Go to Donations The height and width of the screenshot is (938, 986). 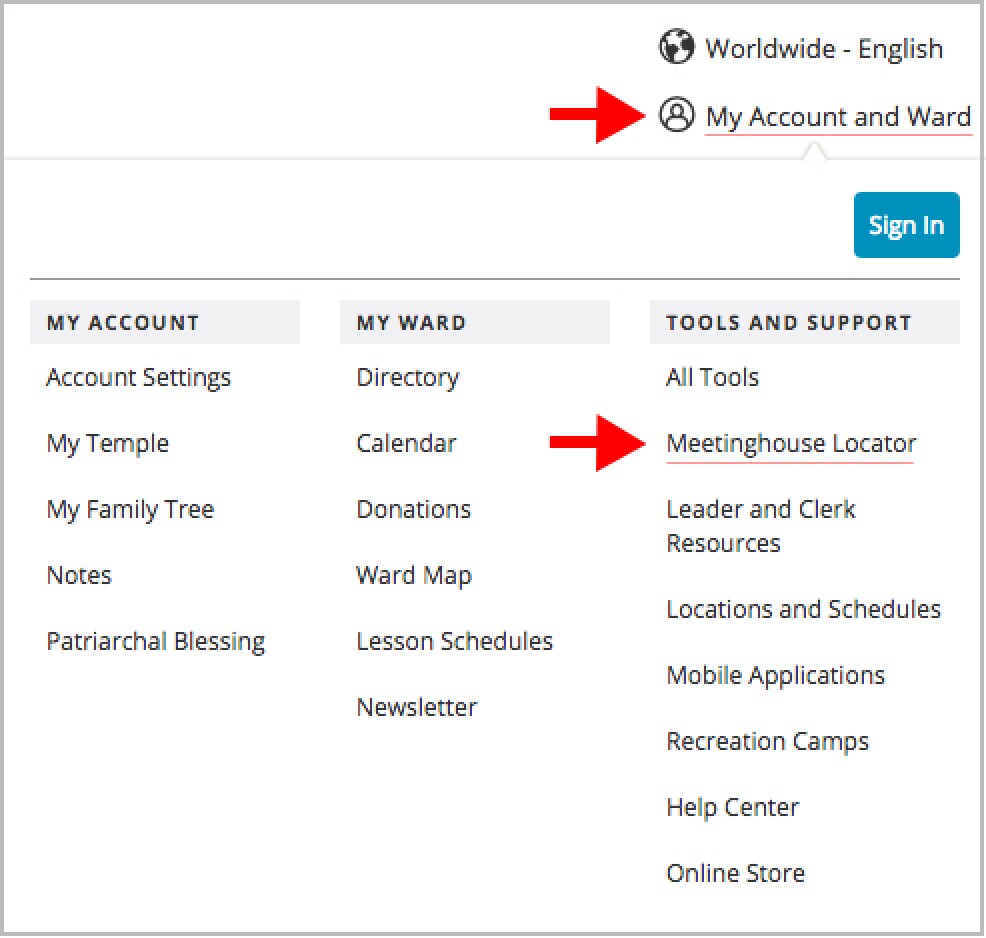click(413, 509)
